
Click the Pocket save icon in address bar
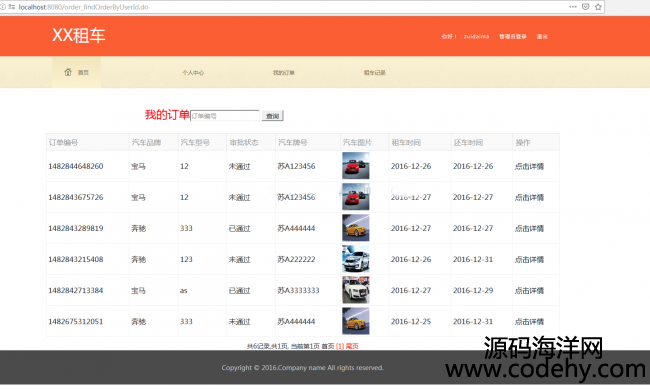[585, 7]
